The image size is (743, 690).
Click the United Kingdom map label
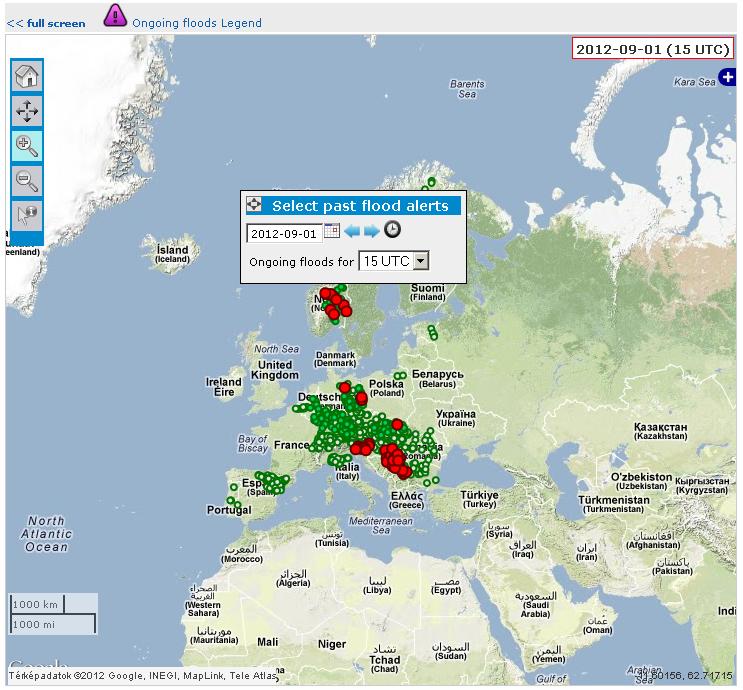(275, 370)
